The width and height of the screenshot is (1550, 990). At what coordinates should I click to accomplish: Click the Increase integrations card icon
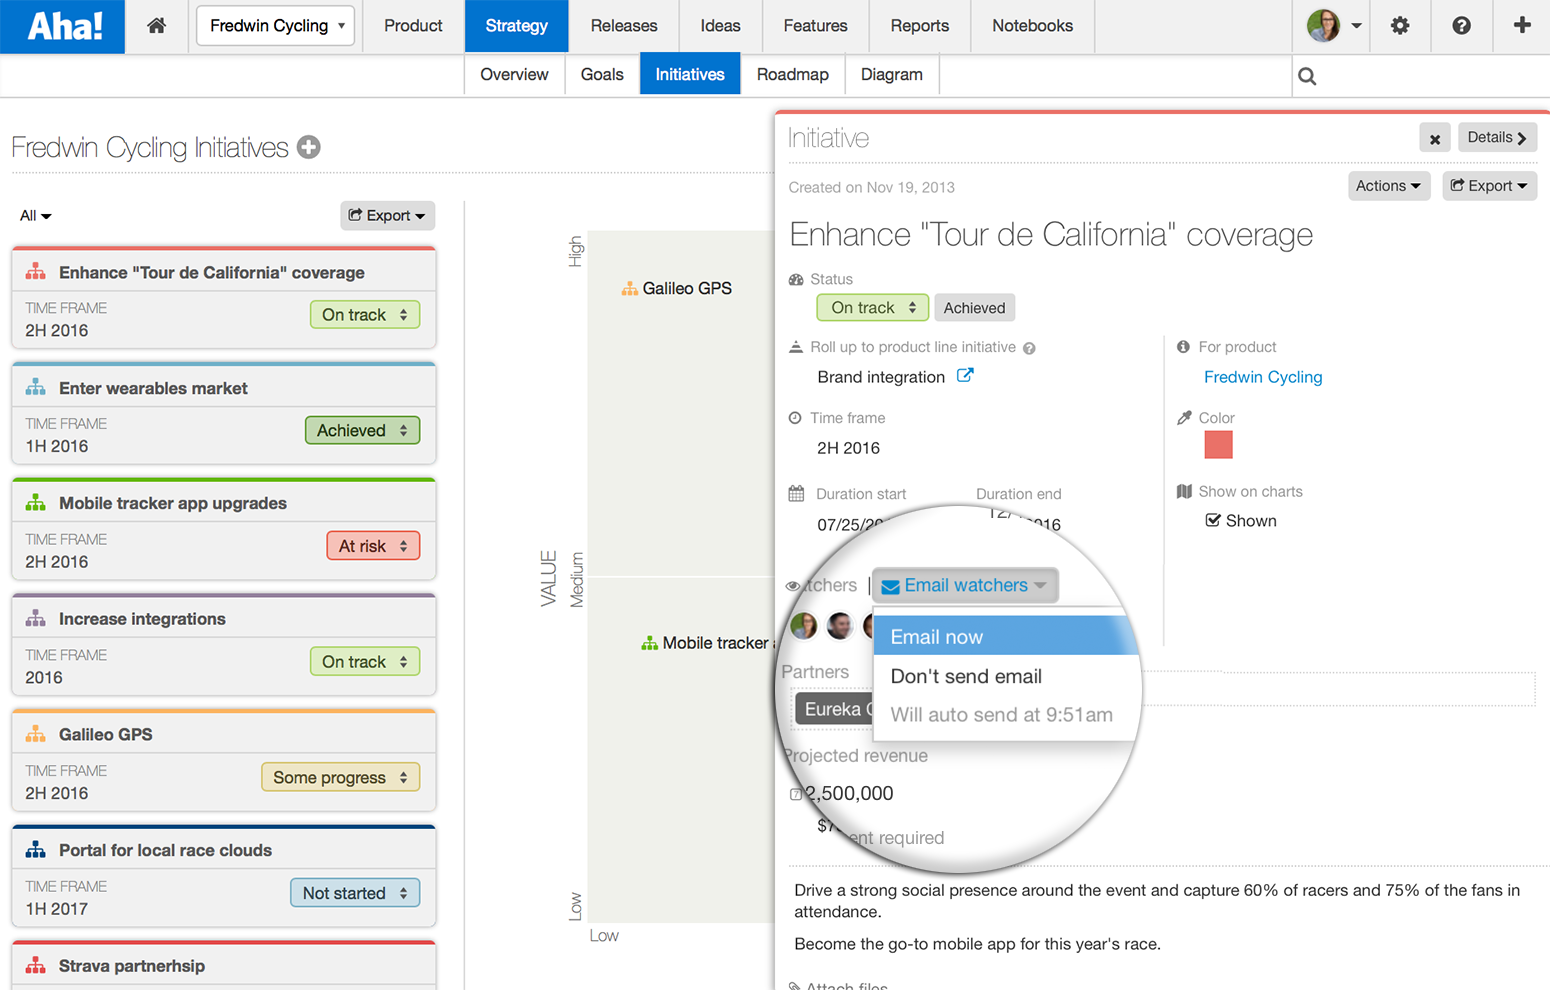click(36, 619)
